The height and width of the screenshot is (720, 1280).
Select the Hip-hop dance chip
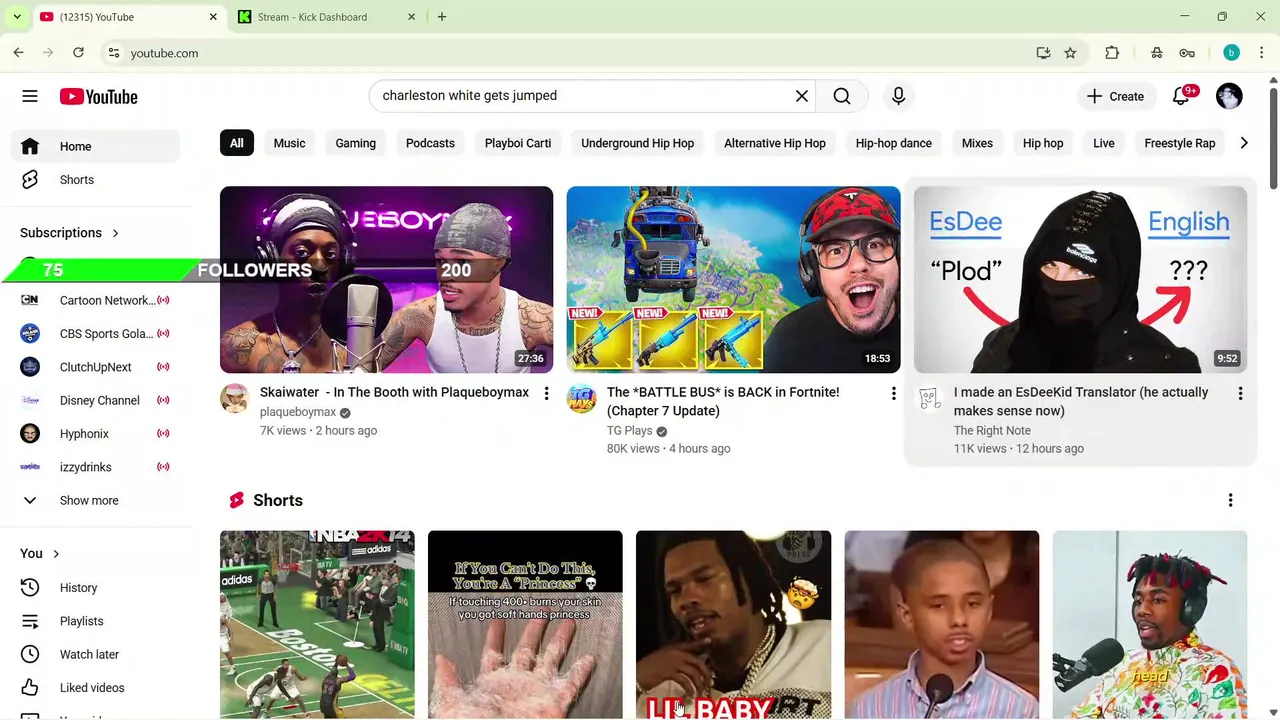pyautogui.click(x=893, y=143)
